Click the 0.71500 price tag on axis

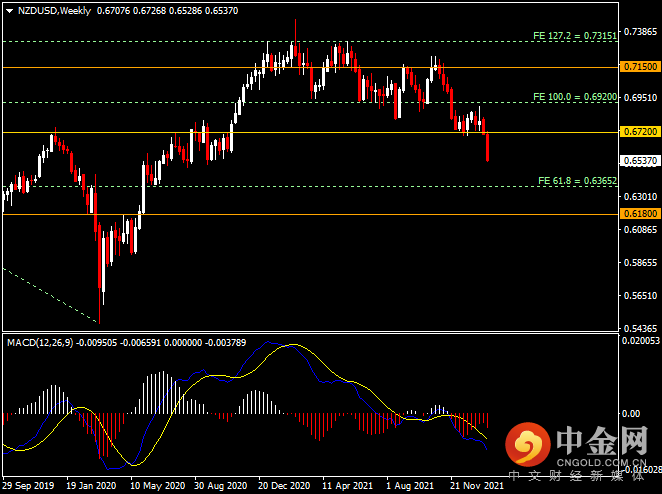(x=638, y=66)
